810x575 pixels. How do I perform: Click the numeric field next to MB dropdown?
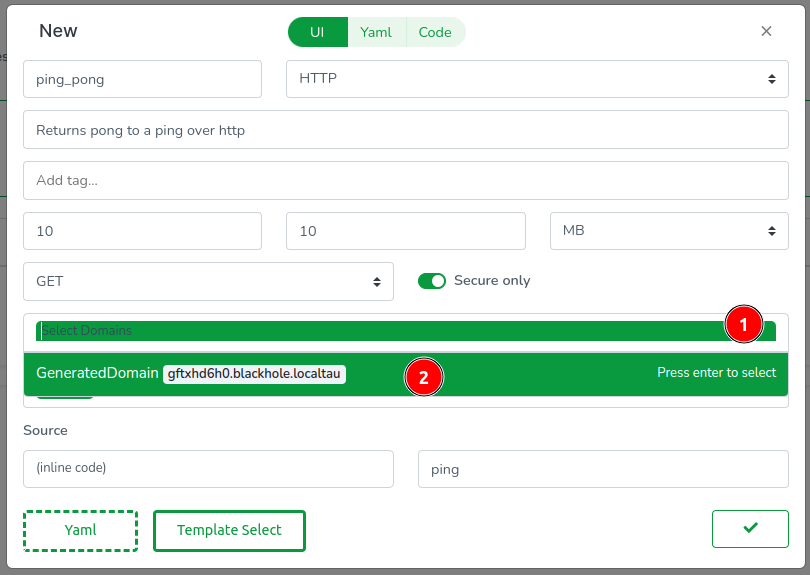[x=405, y=231]
